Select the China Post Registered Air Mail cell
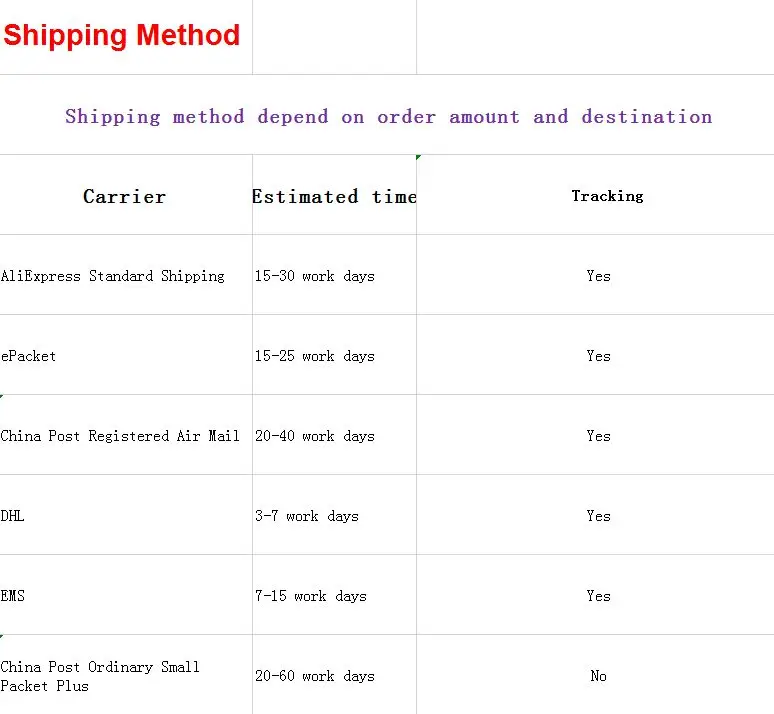 [x=120, y=436]
